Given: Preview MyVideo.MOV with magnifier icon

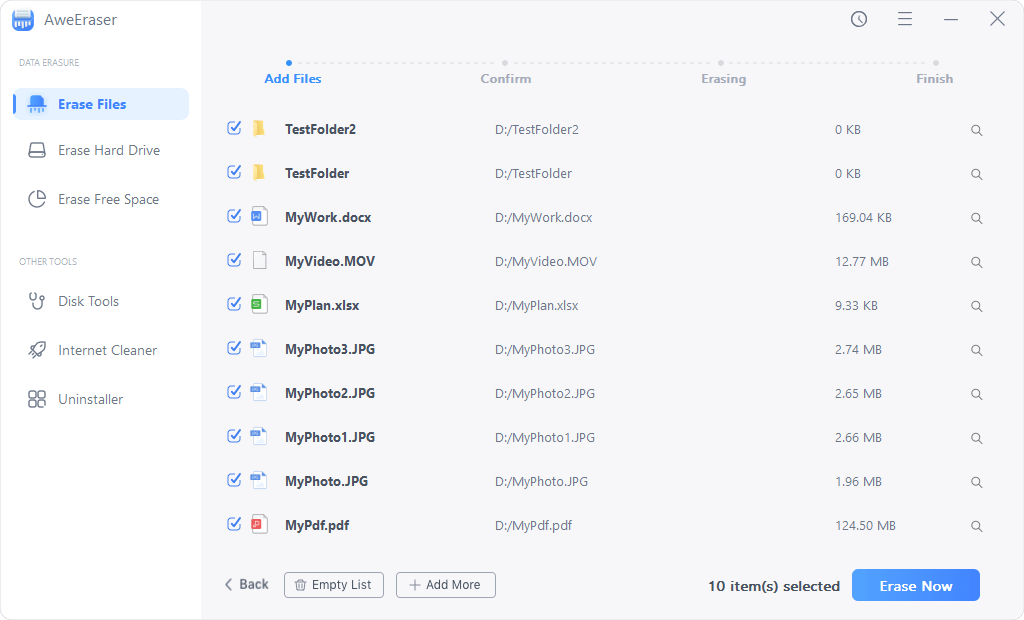Looking at the screenshot, I should (x=976, y=262).
